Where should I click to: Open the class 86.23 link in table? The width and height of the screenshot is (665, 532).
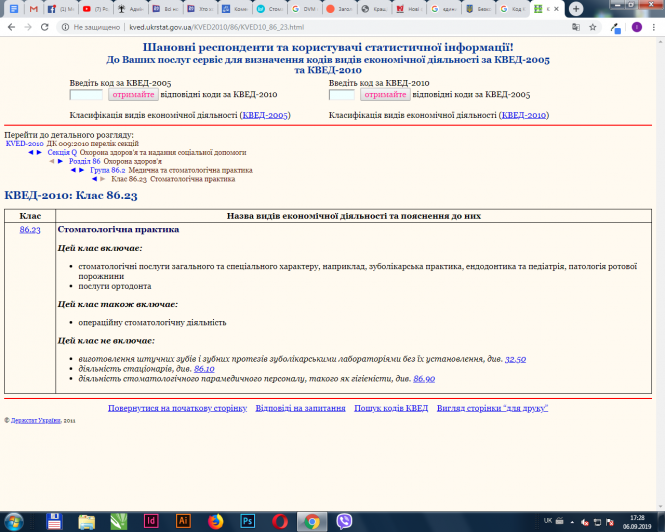(x=30, y=230)
